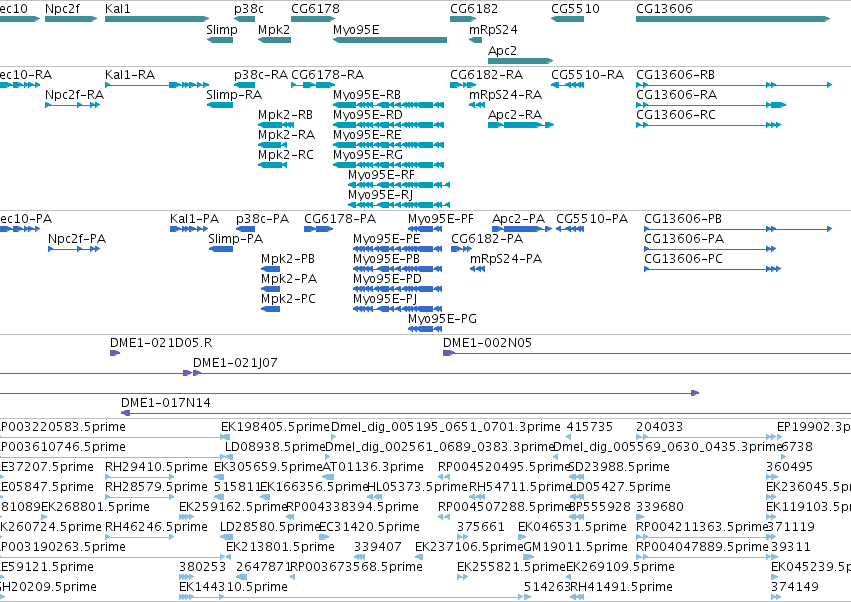
Task: Open the Apc2-PA protein label
Action: 518,219
